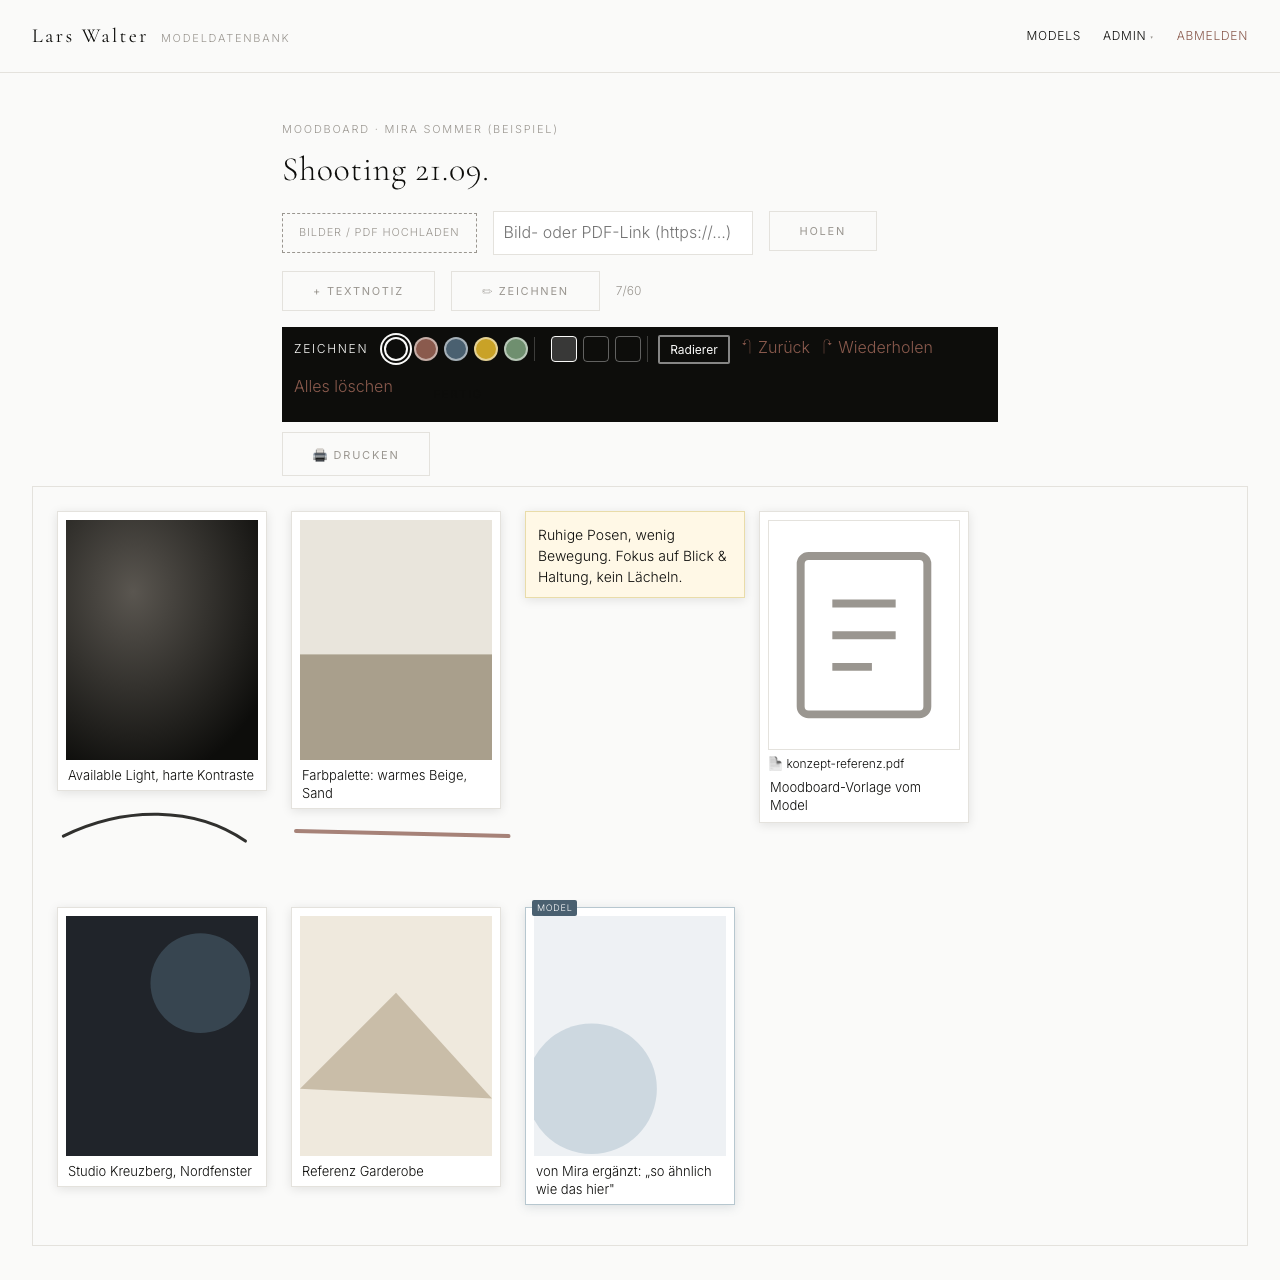Click Abmelden to log out
Screen dimensions: 1280x1280
(1212, 36)
